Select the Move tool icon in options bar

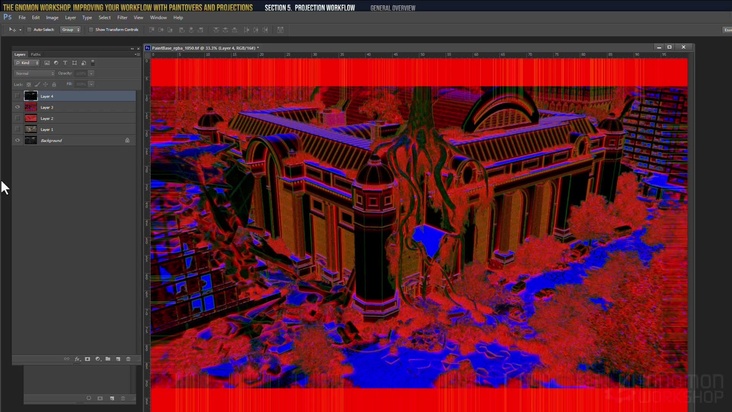[x=12, y=29]
